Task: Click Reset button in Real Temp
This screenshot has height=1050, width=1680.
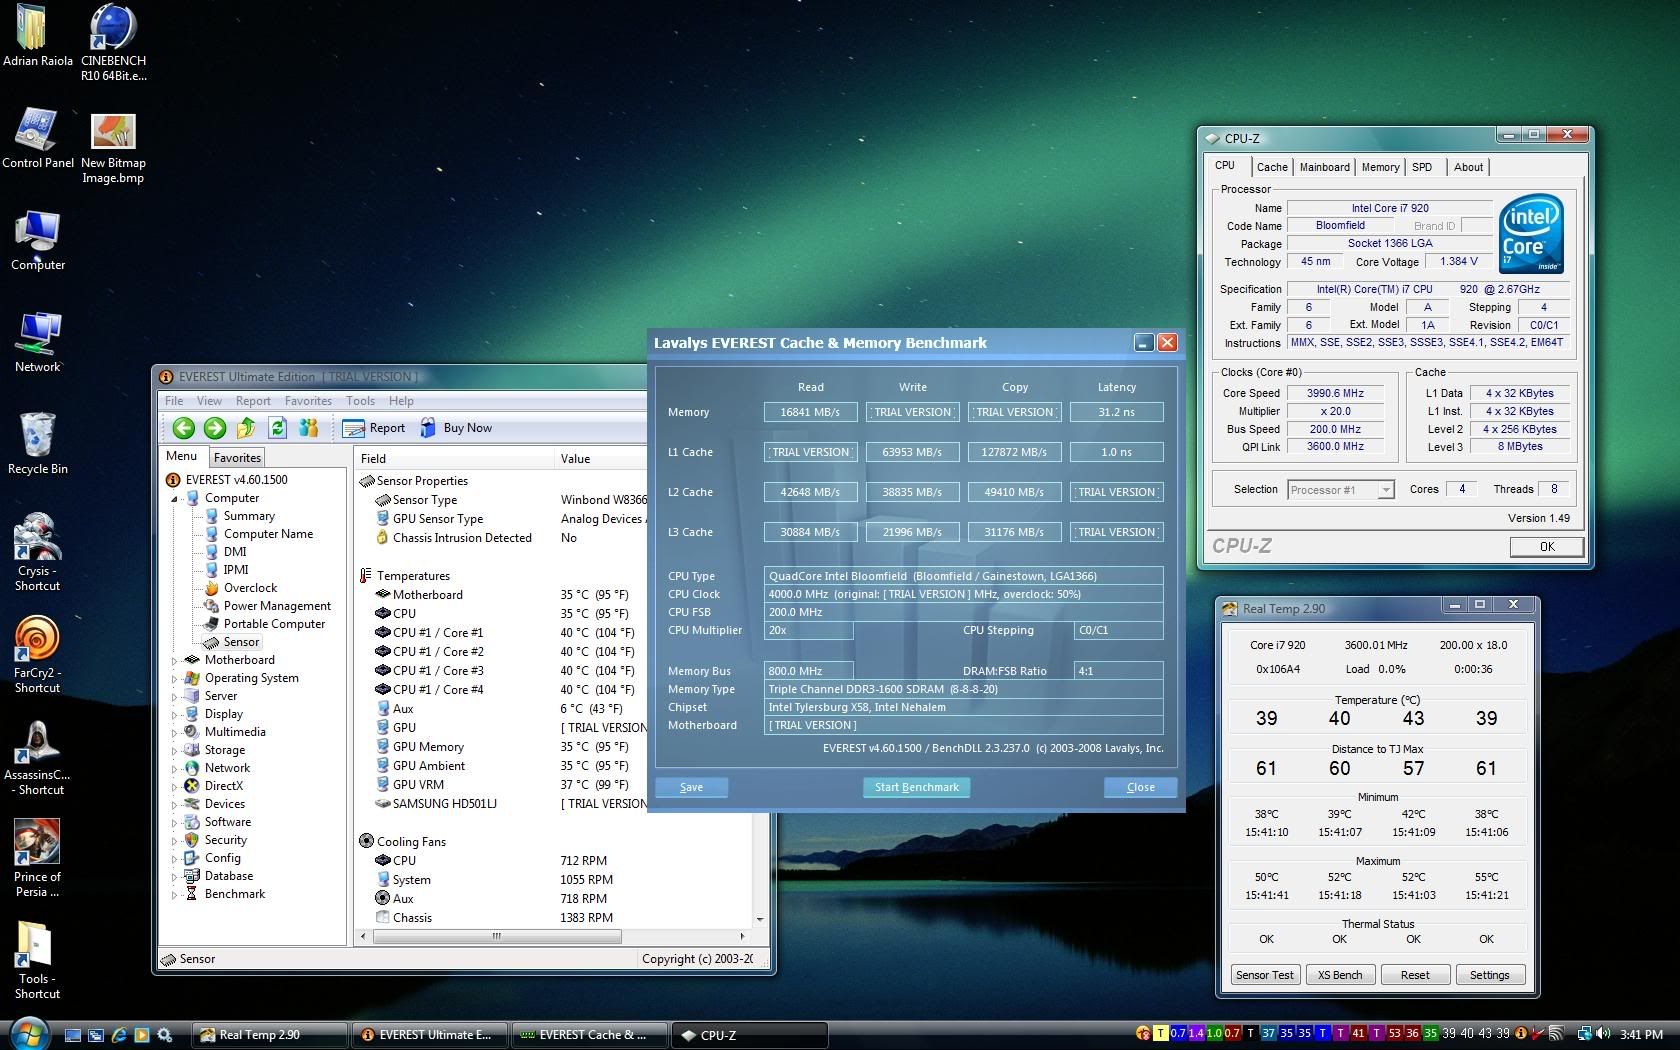Action: pos(1415,975)
